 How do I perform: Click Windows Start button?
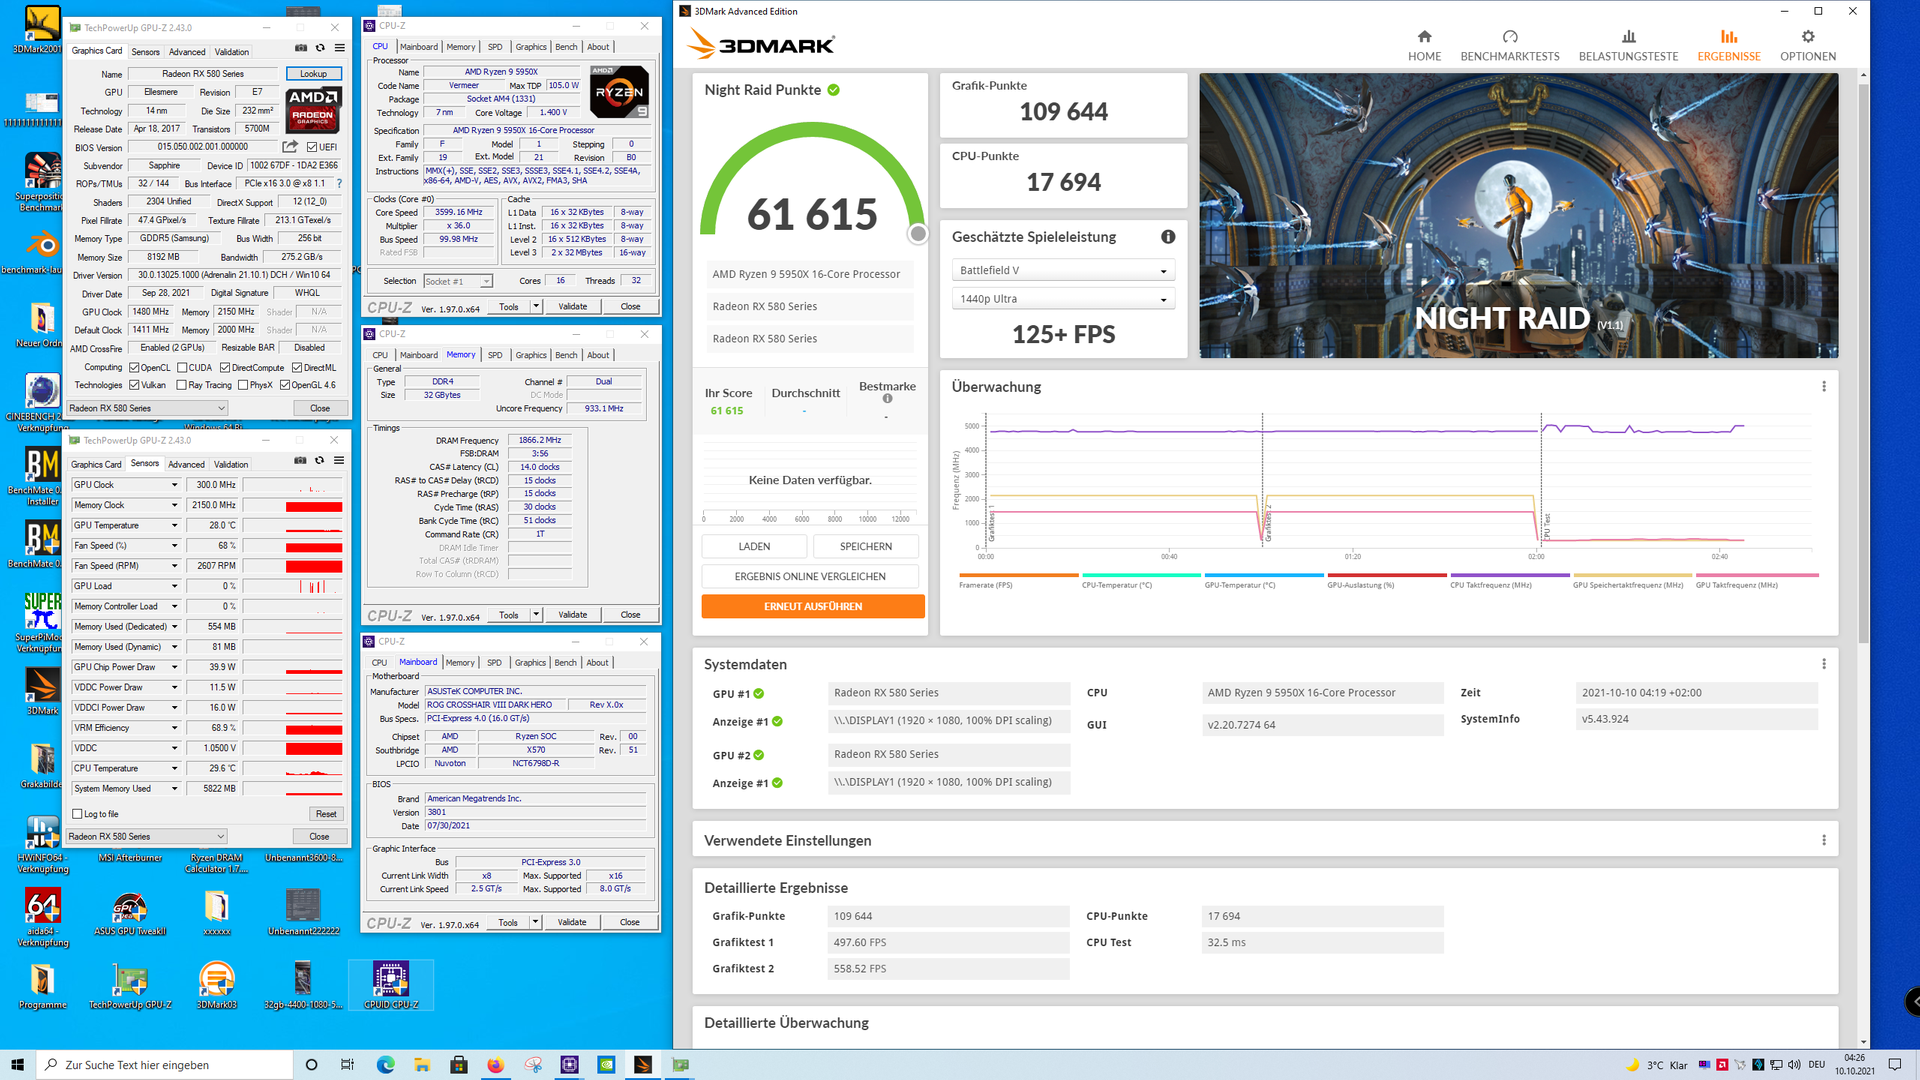pyautogui.click(x=17, y=1065)
